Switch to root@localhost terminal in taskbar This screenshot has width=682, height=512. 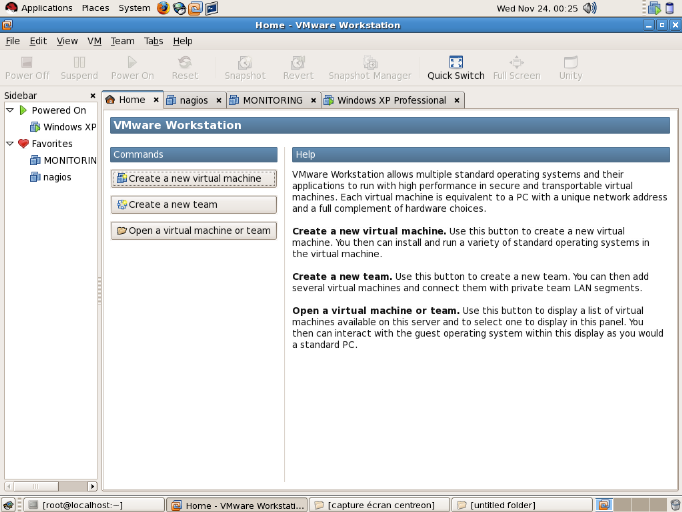pyautogui.click(x=94, y=505)
